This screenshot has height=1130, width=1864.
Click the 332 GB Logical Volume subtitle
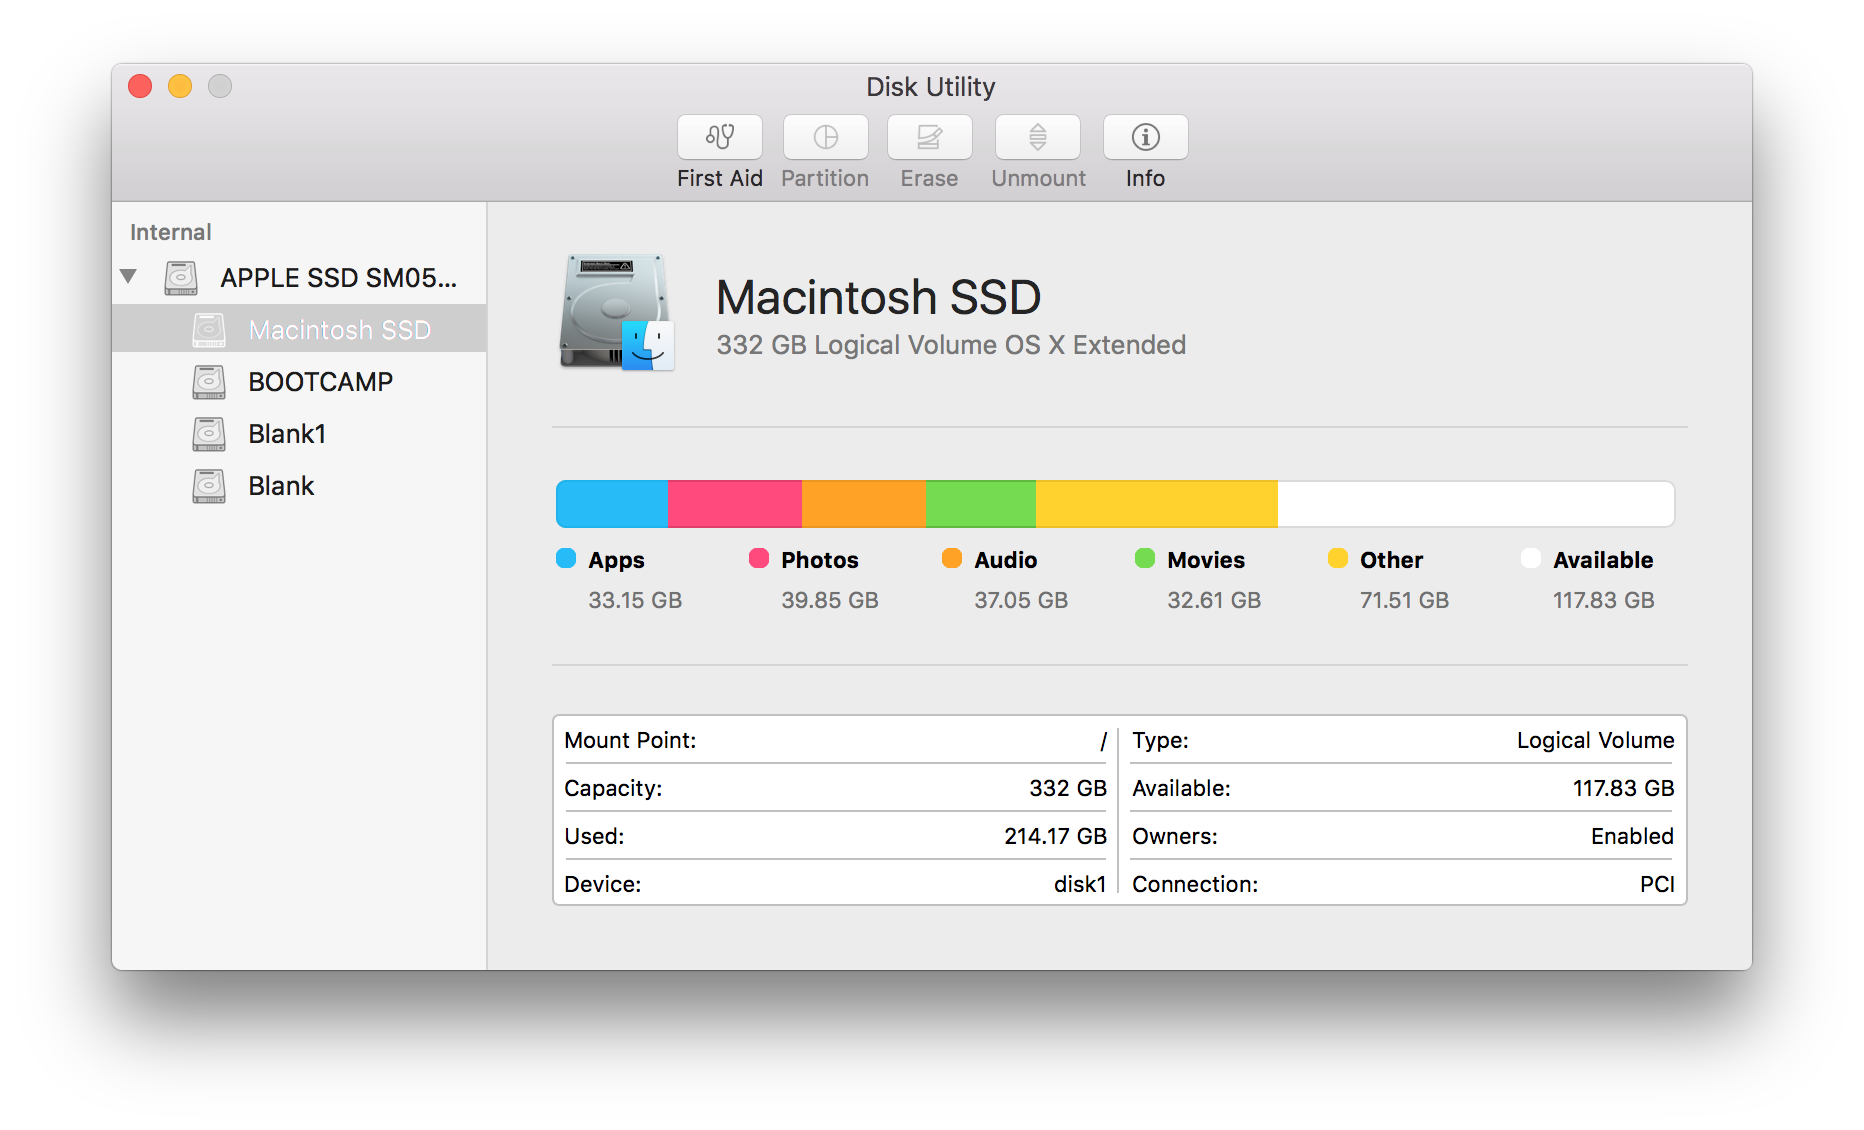click(x=951, y=345)
